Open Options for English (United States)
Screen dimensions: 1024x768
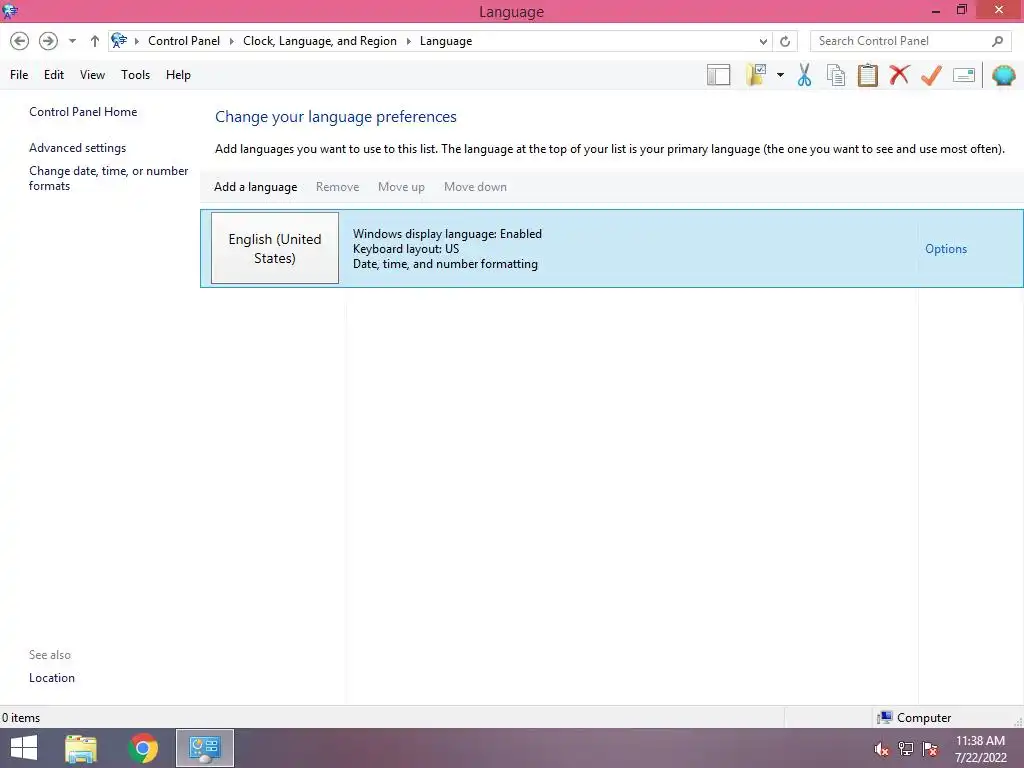click(946, 249)
